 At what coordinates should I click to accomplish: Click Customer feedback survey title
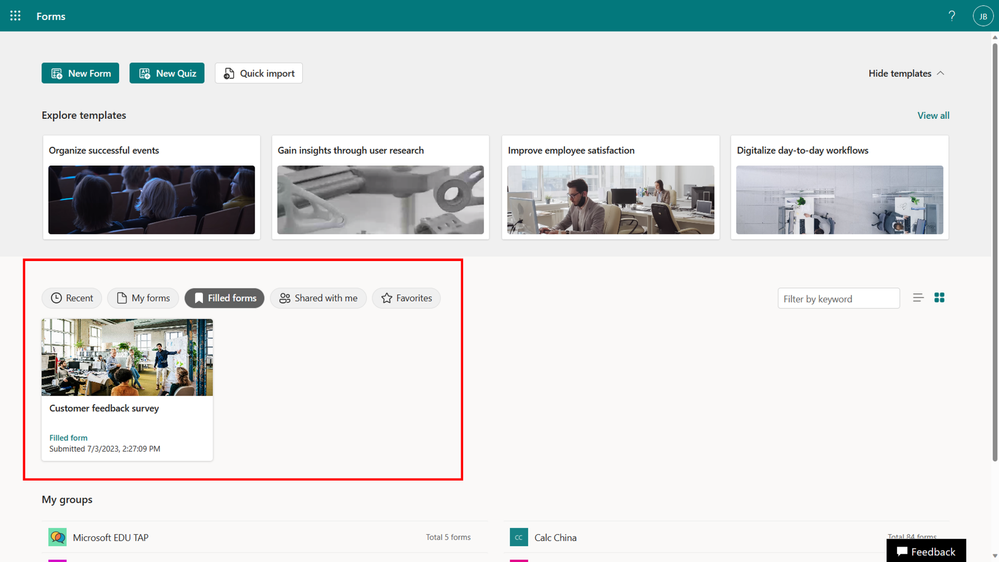click(104, 408)
